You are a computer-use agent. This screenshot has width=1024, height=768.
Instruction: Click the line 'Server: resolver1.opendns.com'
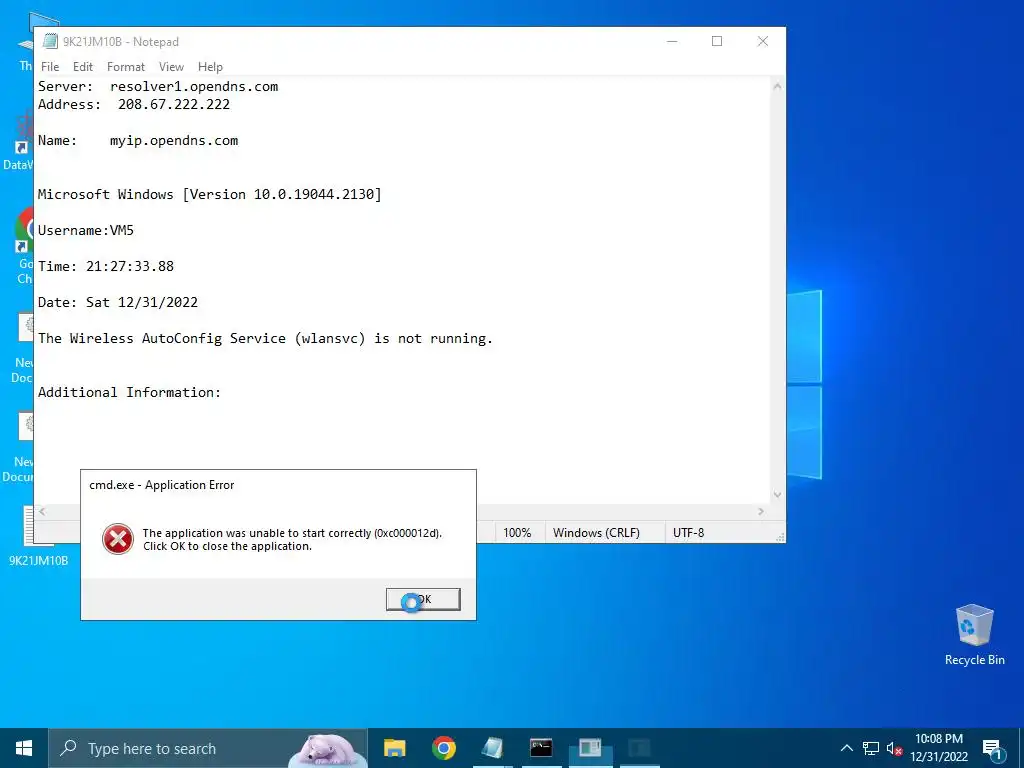158,86
